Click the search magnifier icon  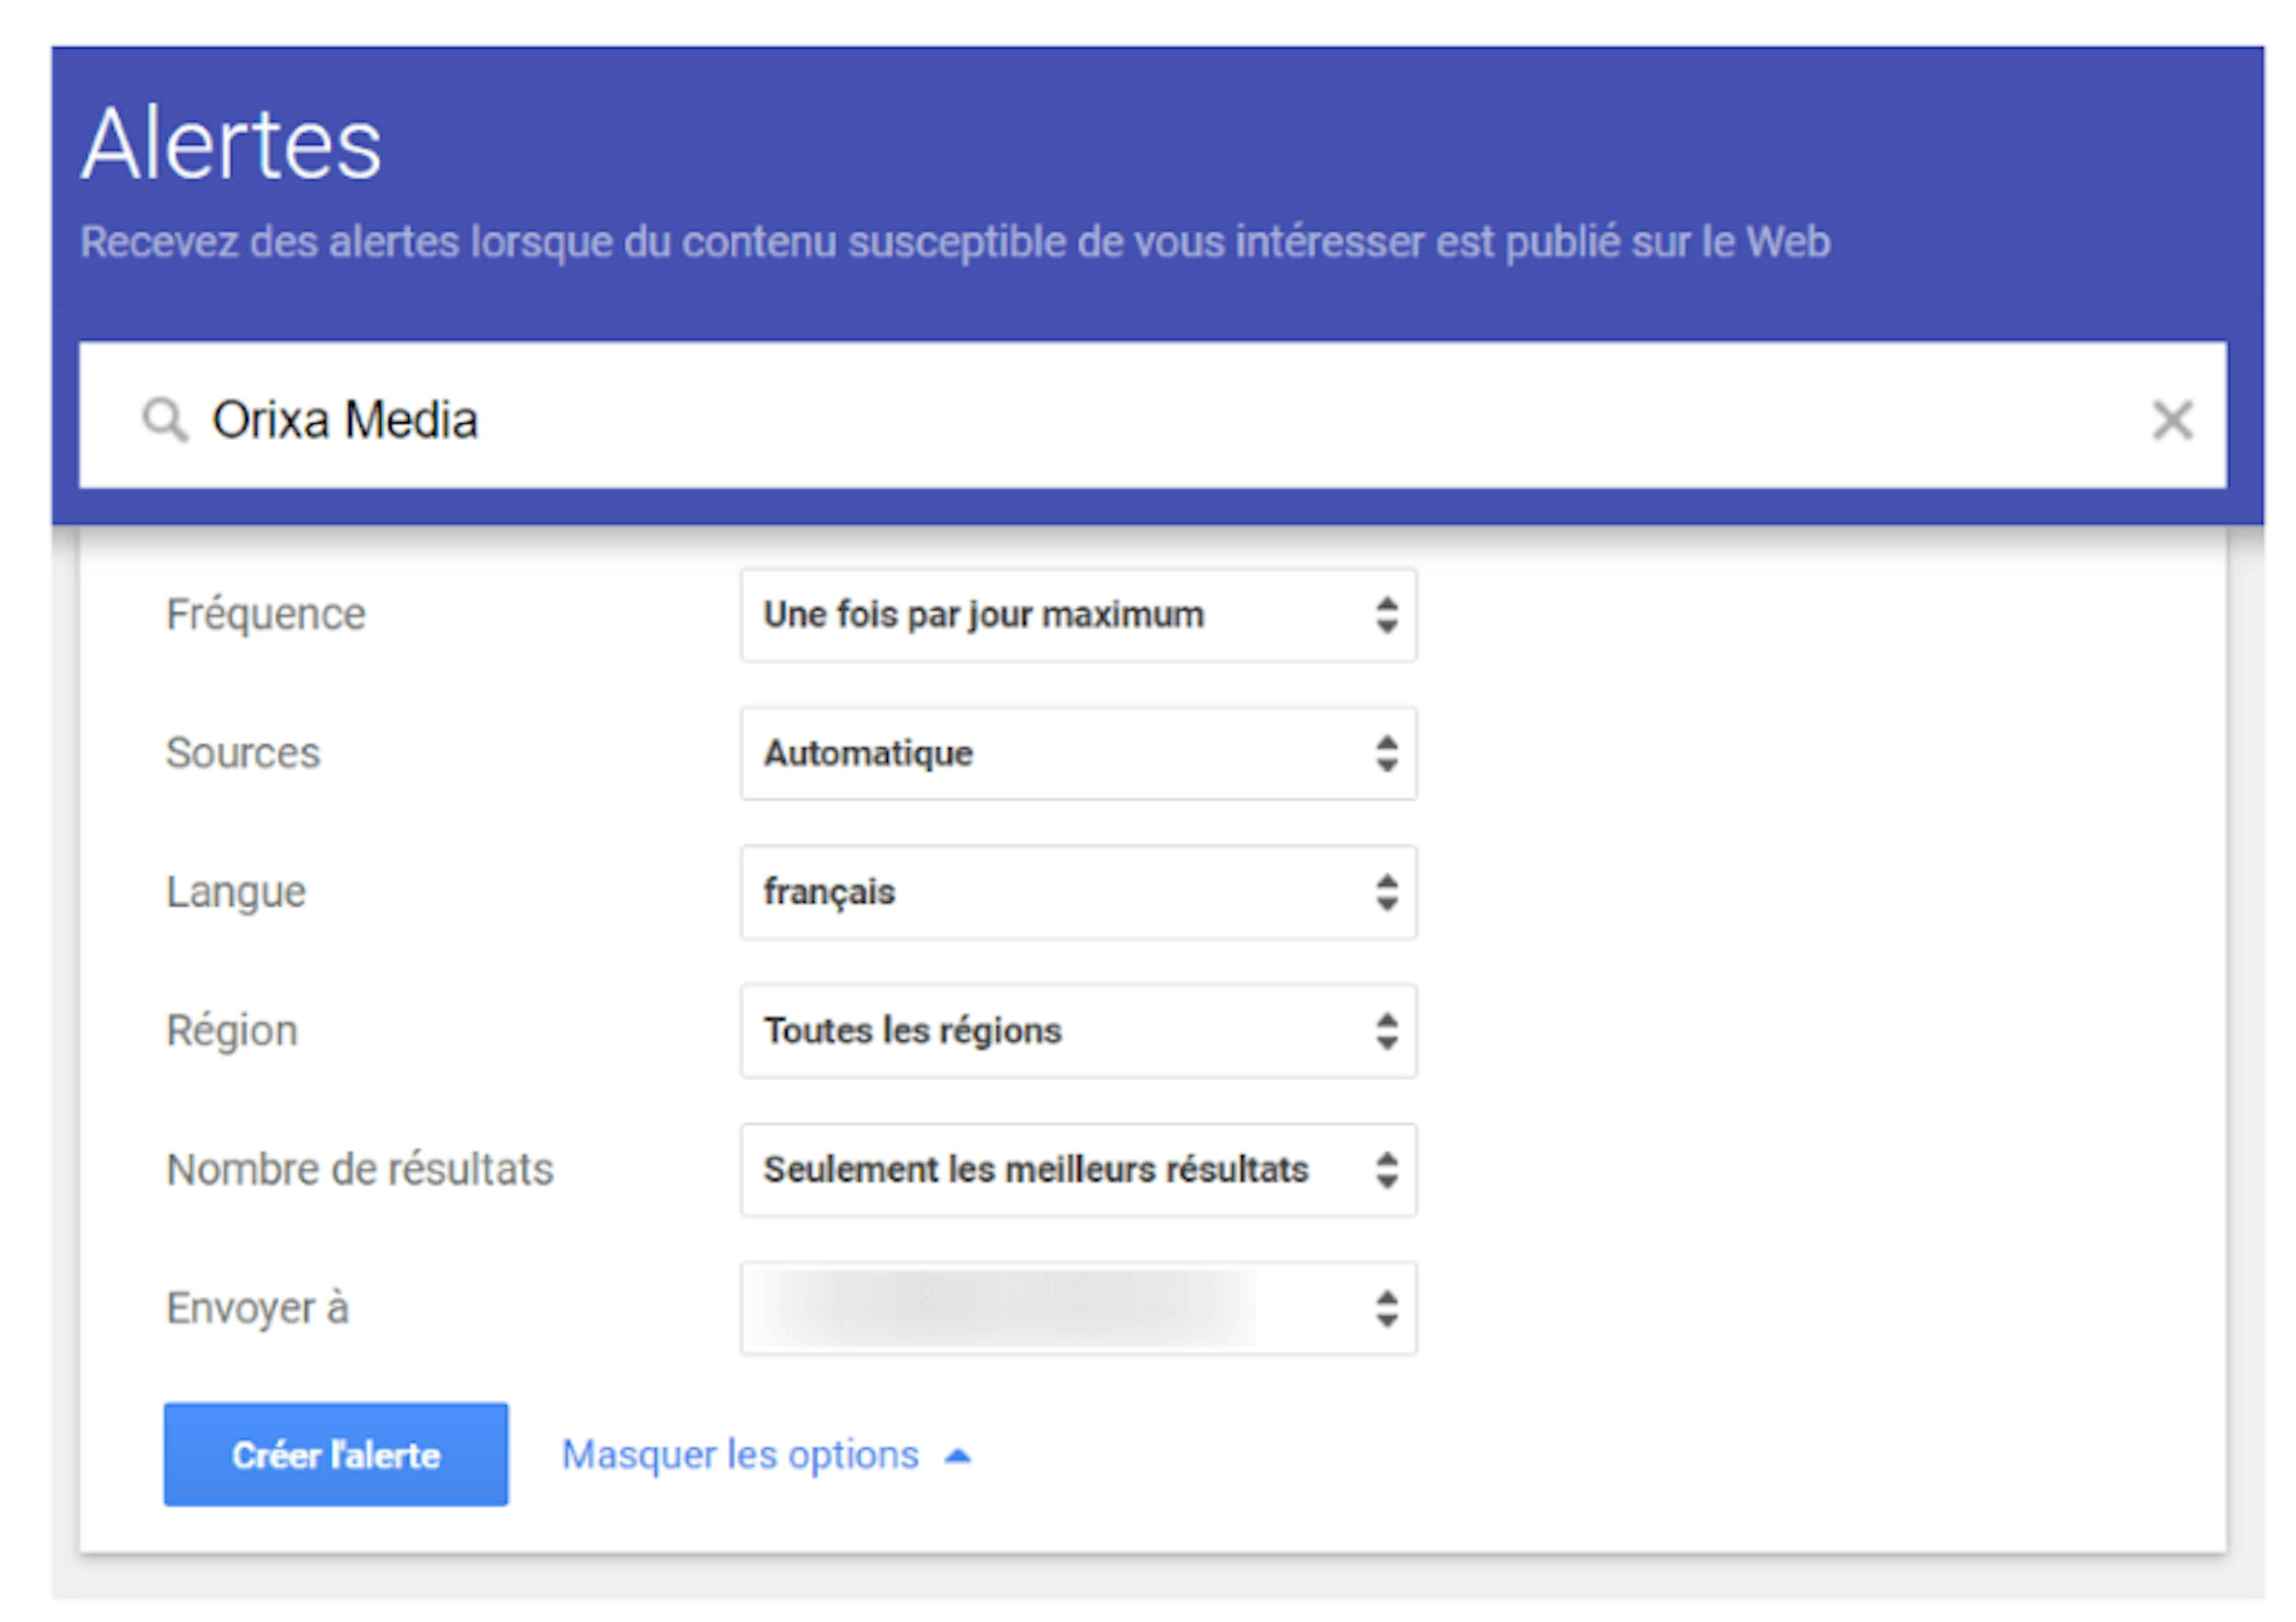pyautogui.click(x=166, y=419)
